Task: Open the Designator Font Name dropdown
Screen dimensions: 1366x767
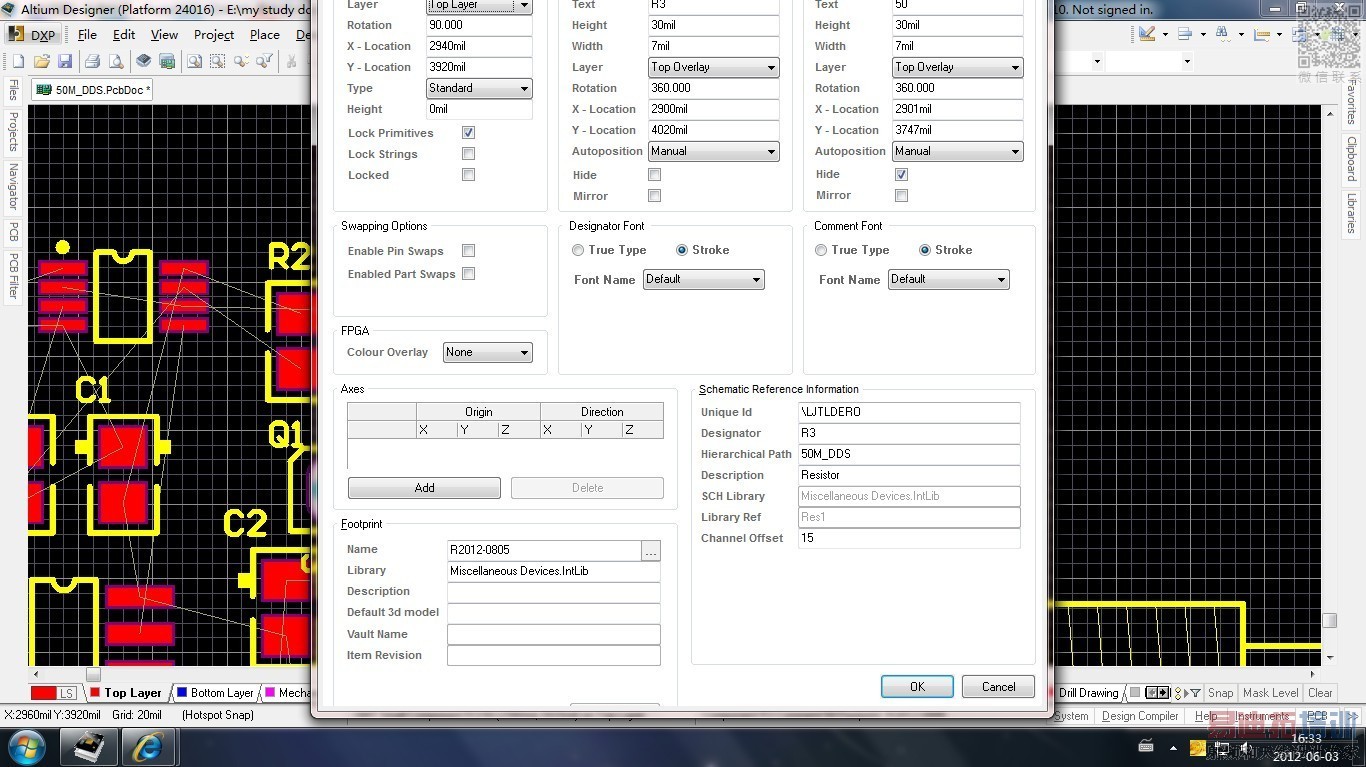Action: (704, 279)
